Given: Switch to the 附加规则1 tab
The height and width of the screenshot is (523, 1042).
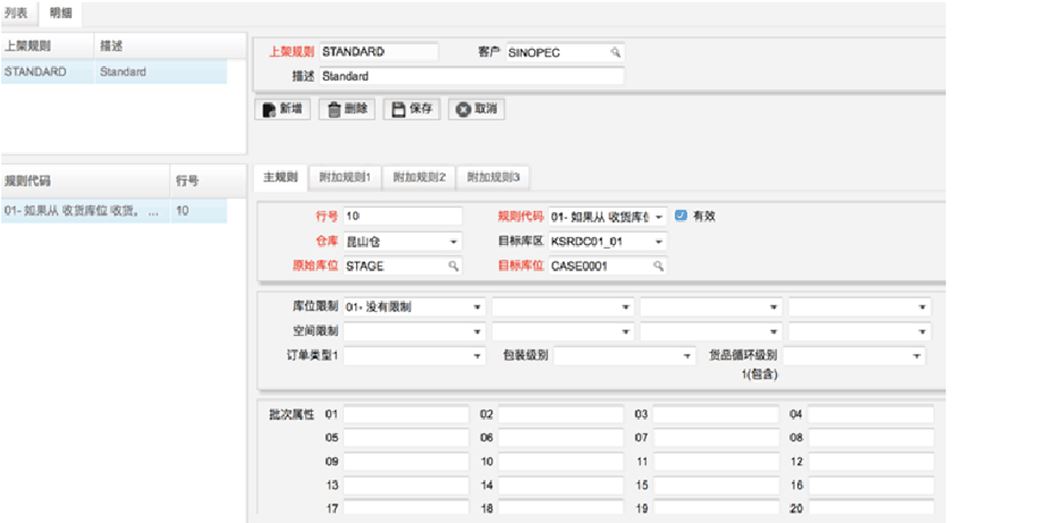Looking at the screenshot, I should click(x=345, y=178).
